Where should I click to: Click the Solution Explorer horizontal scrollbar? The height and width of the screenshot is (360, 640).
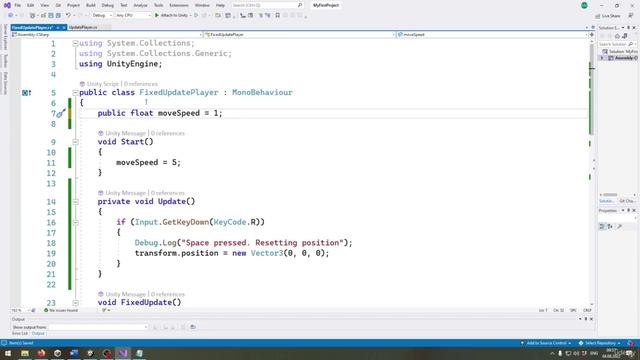pyautogui.click(x=611, y=195)
